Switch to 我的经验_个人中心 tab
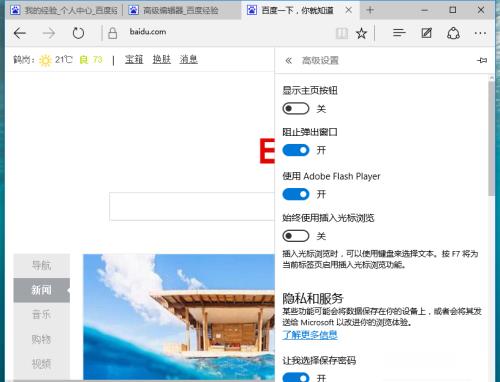500x382 pixels. [64, 10]
